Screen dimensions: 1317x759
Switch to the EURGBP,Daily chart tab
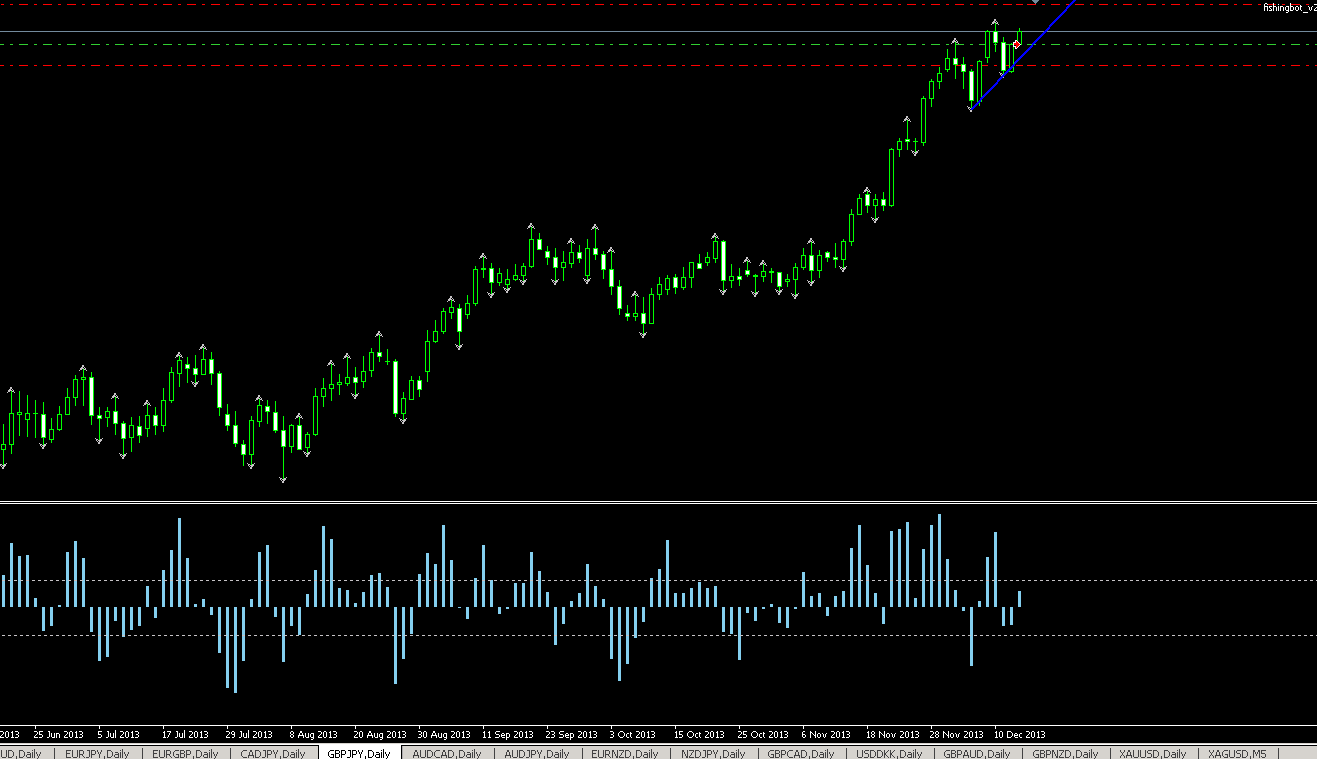click(x=185, y=753)
